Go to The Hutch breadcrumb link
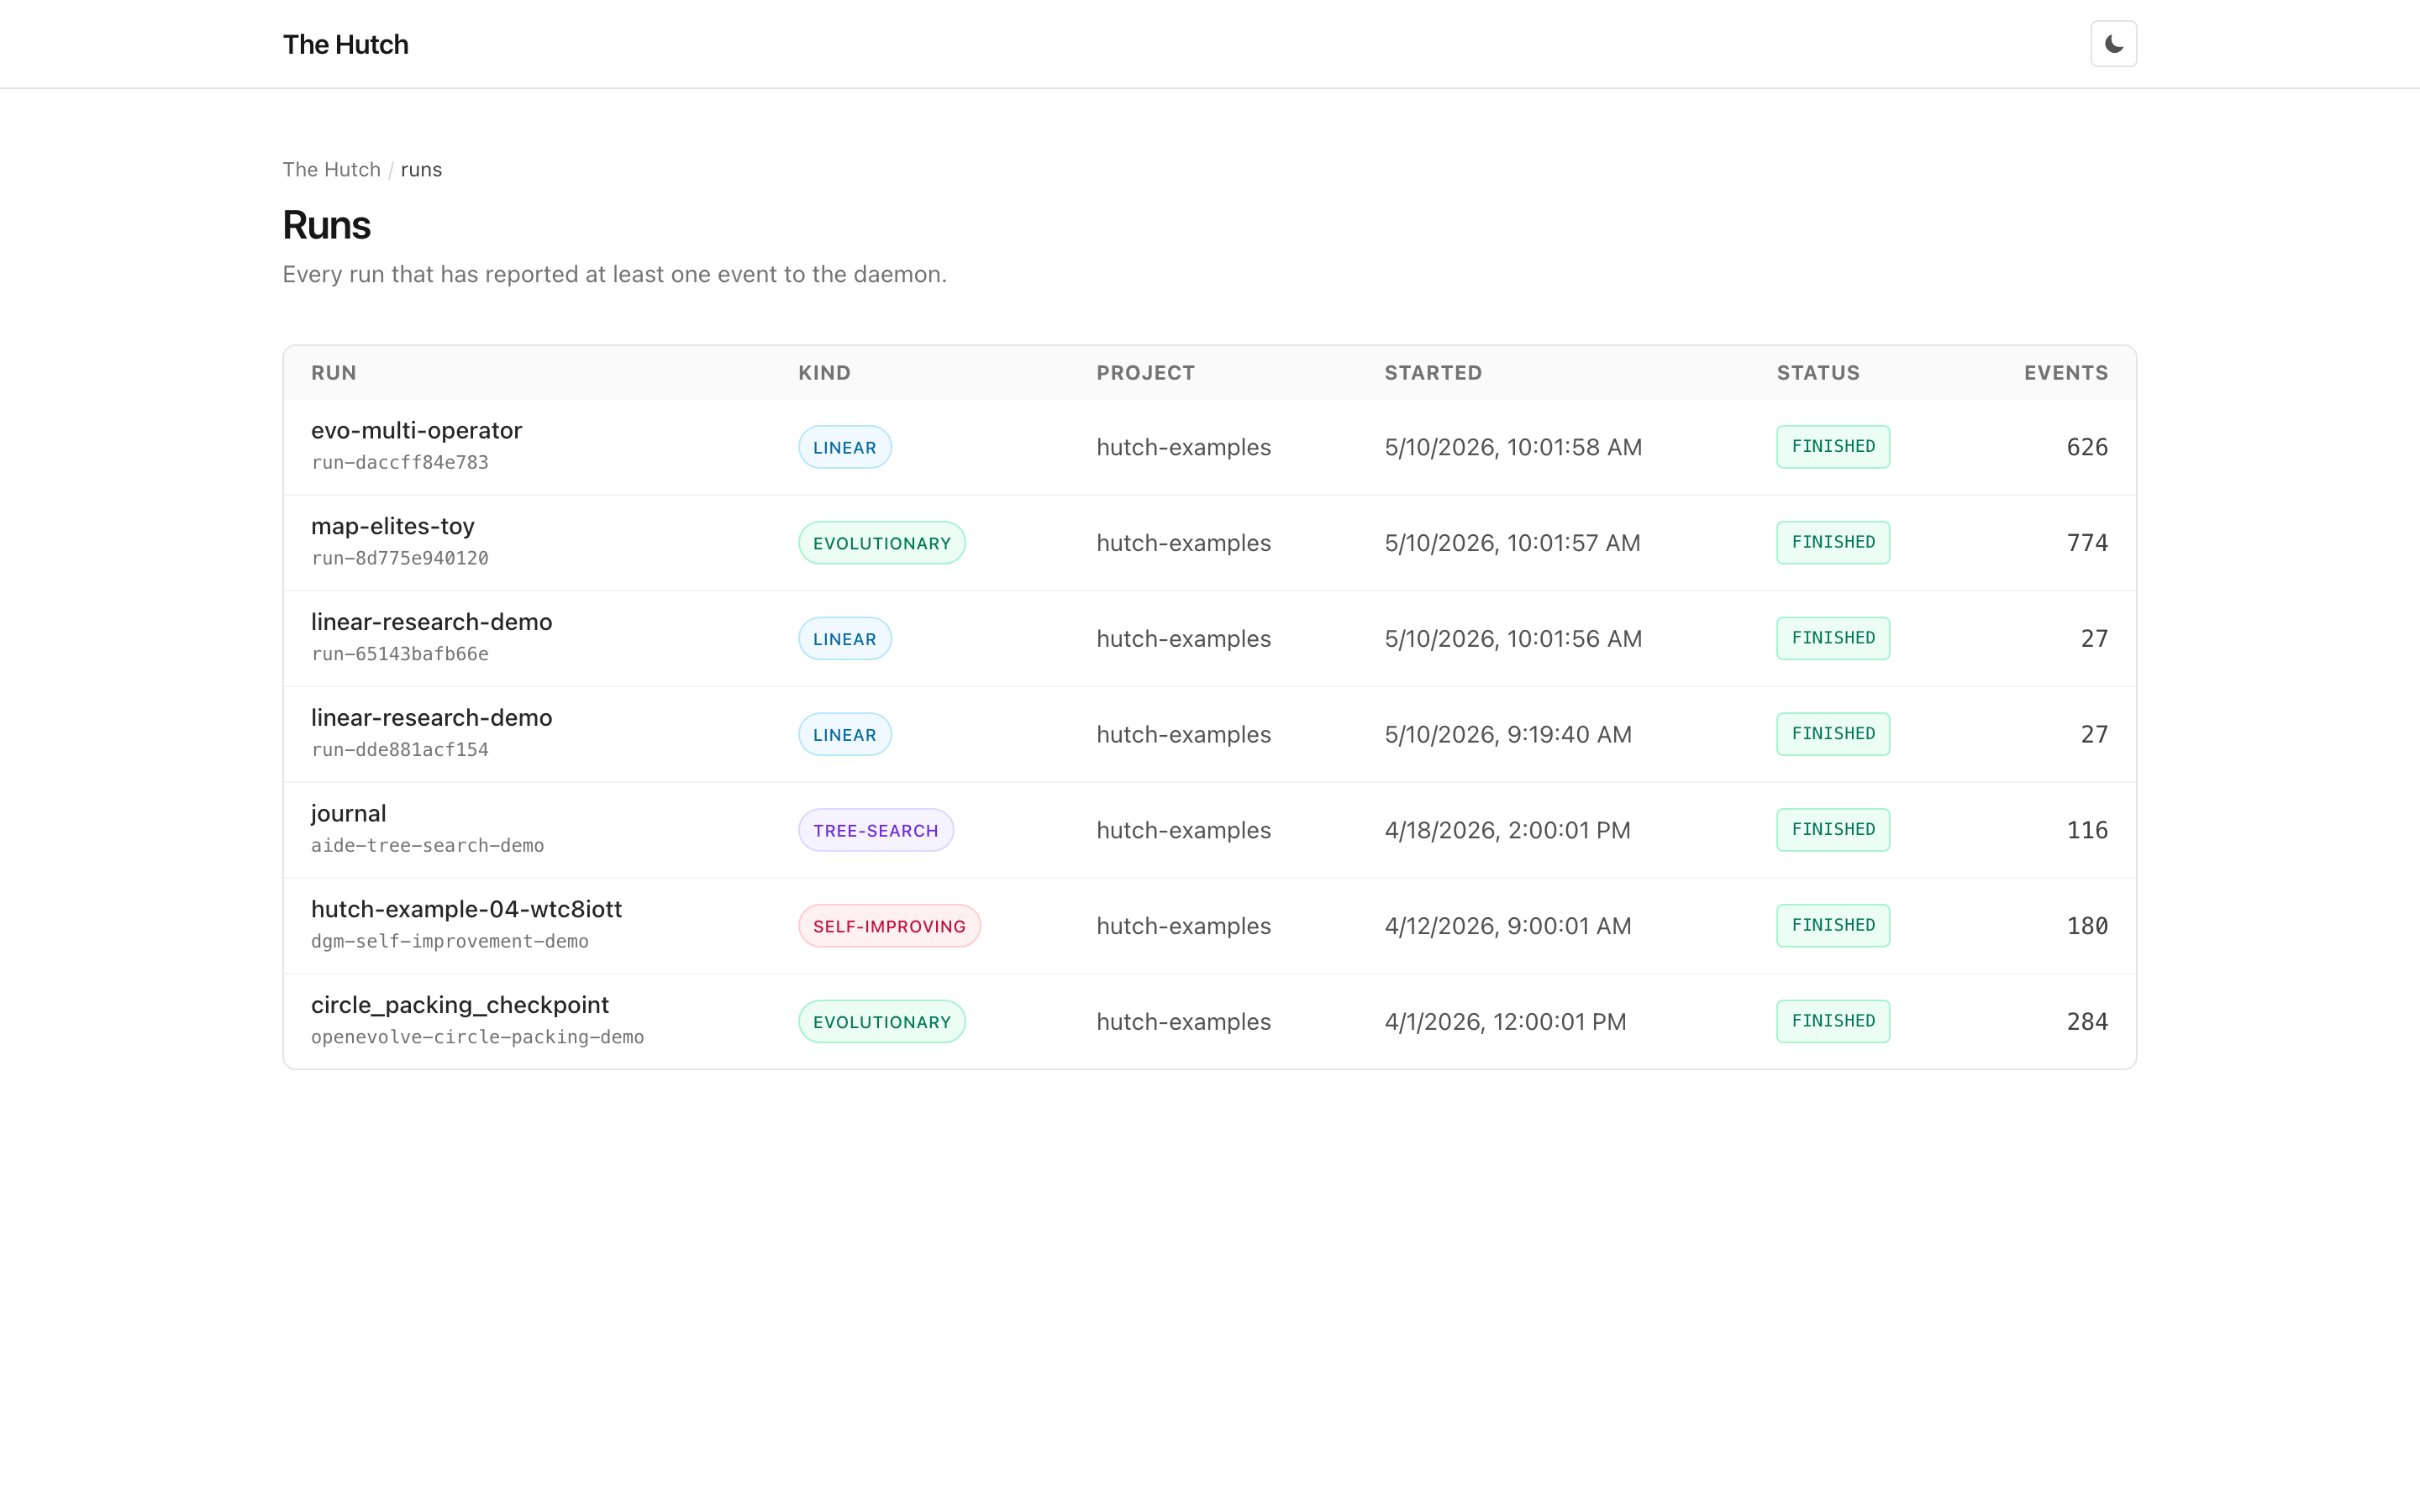 coord(331,169)
